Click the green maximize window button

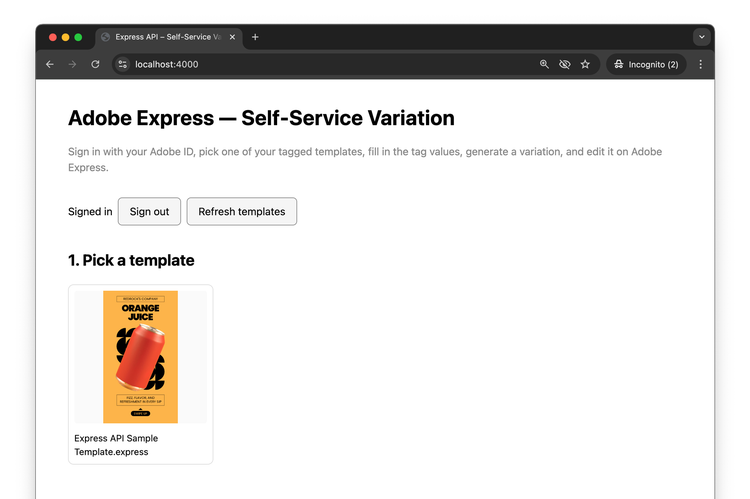coord(78,37)
